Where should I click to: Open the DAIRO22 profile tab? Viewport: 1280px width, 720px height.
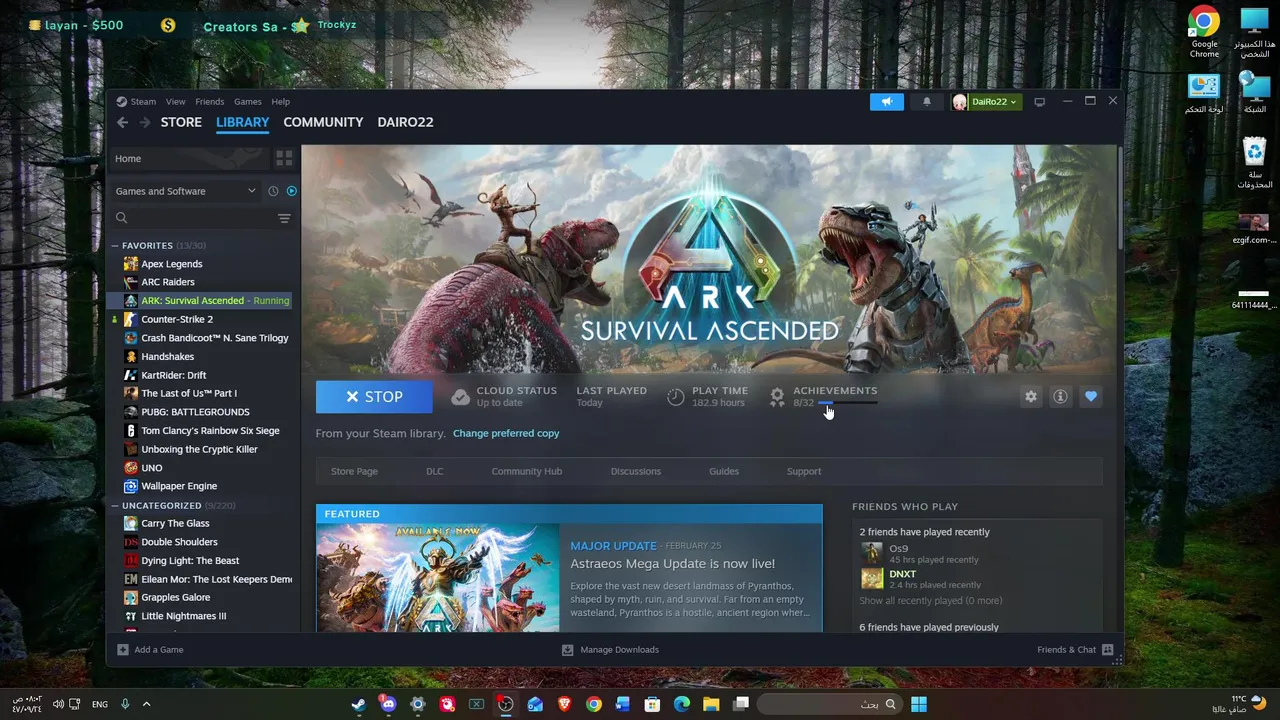(x=405, y=122)
